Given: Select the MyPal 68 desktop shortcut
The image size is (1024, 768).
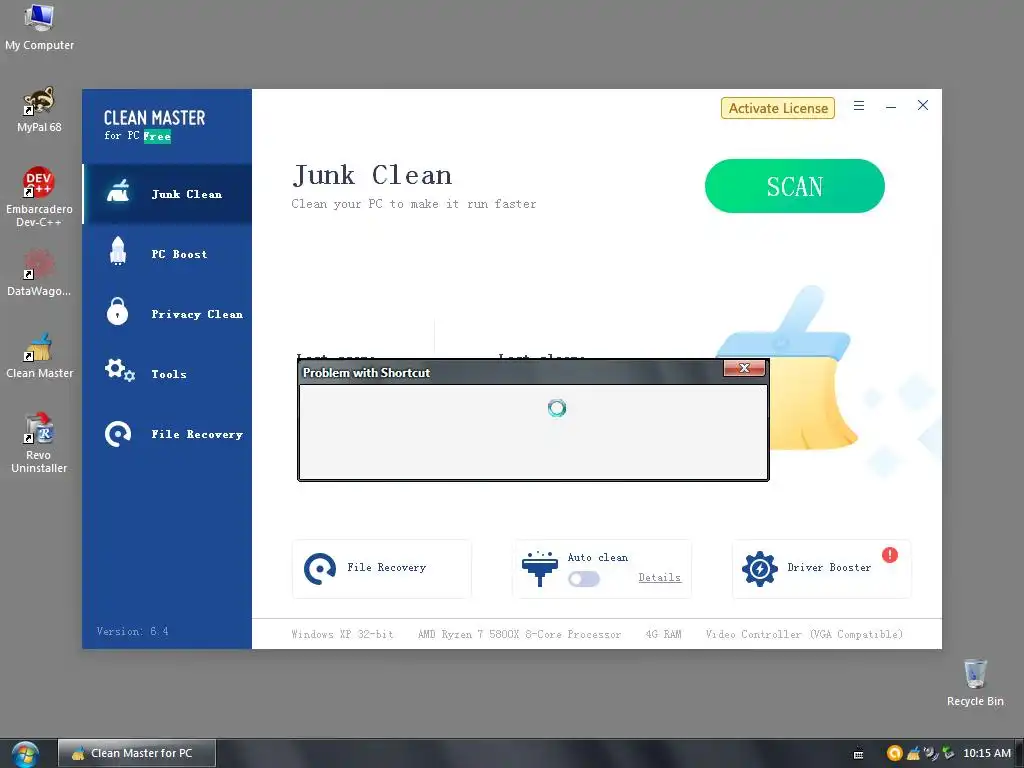Looking at the screenshot, I should pyautogui.click(x=39, y=110).
